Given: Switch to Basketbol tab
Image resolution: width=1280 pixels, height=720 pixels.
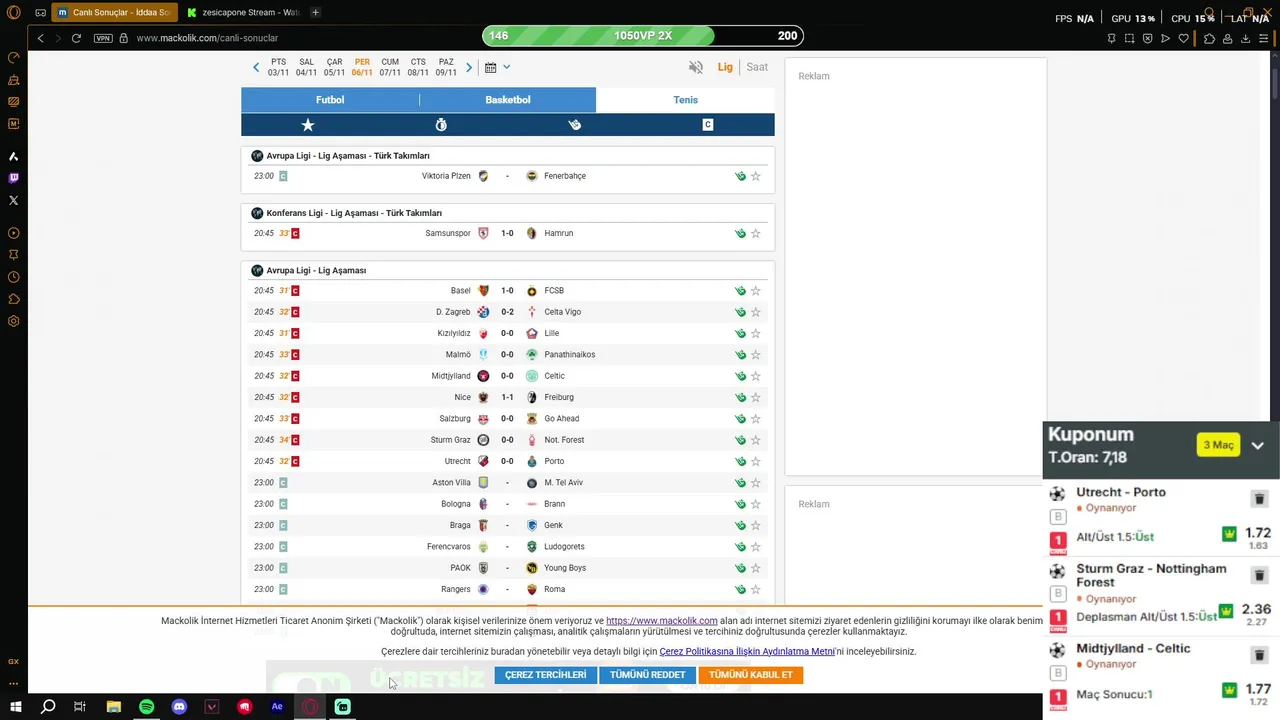Looking at the screenshot, I should click(508, 100).
